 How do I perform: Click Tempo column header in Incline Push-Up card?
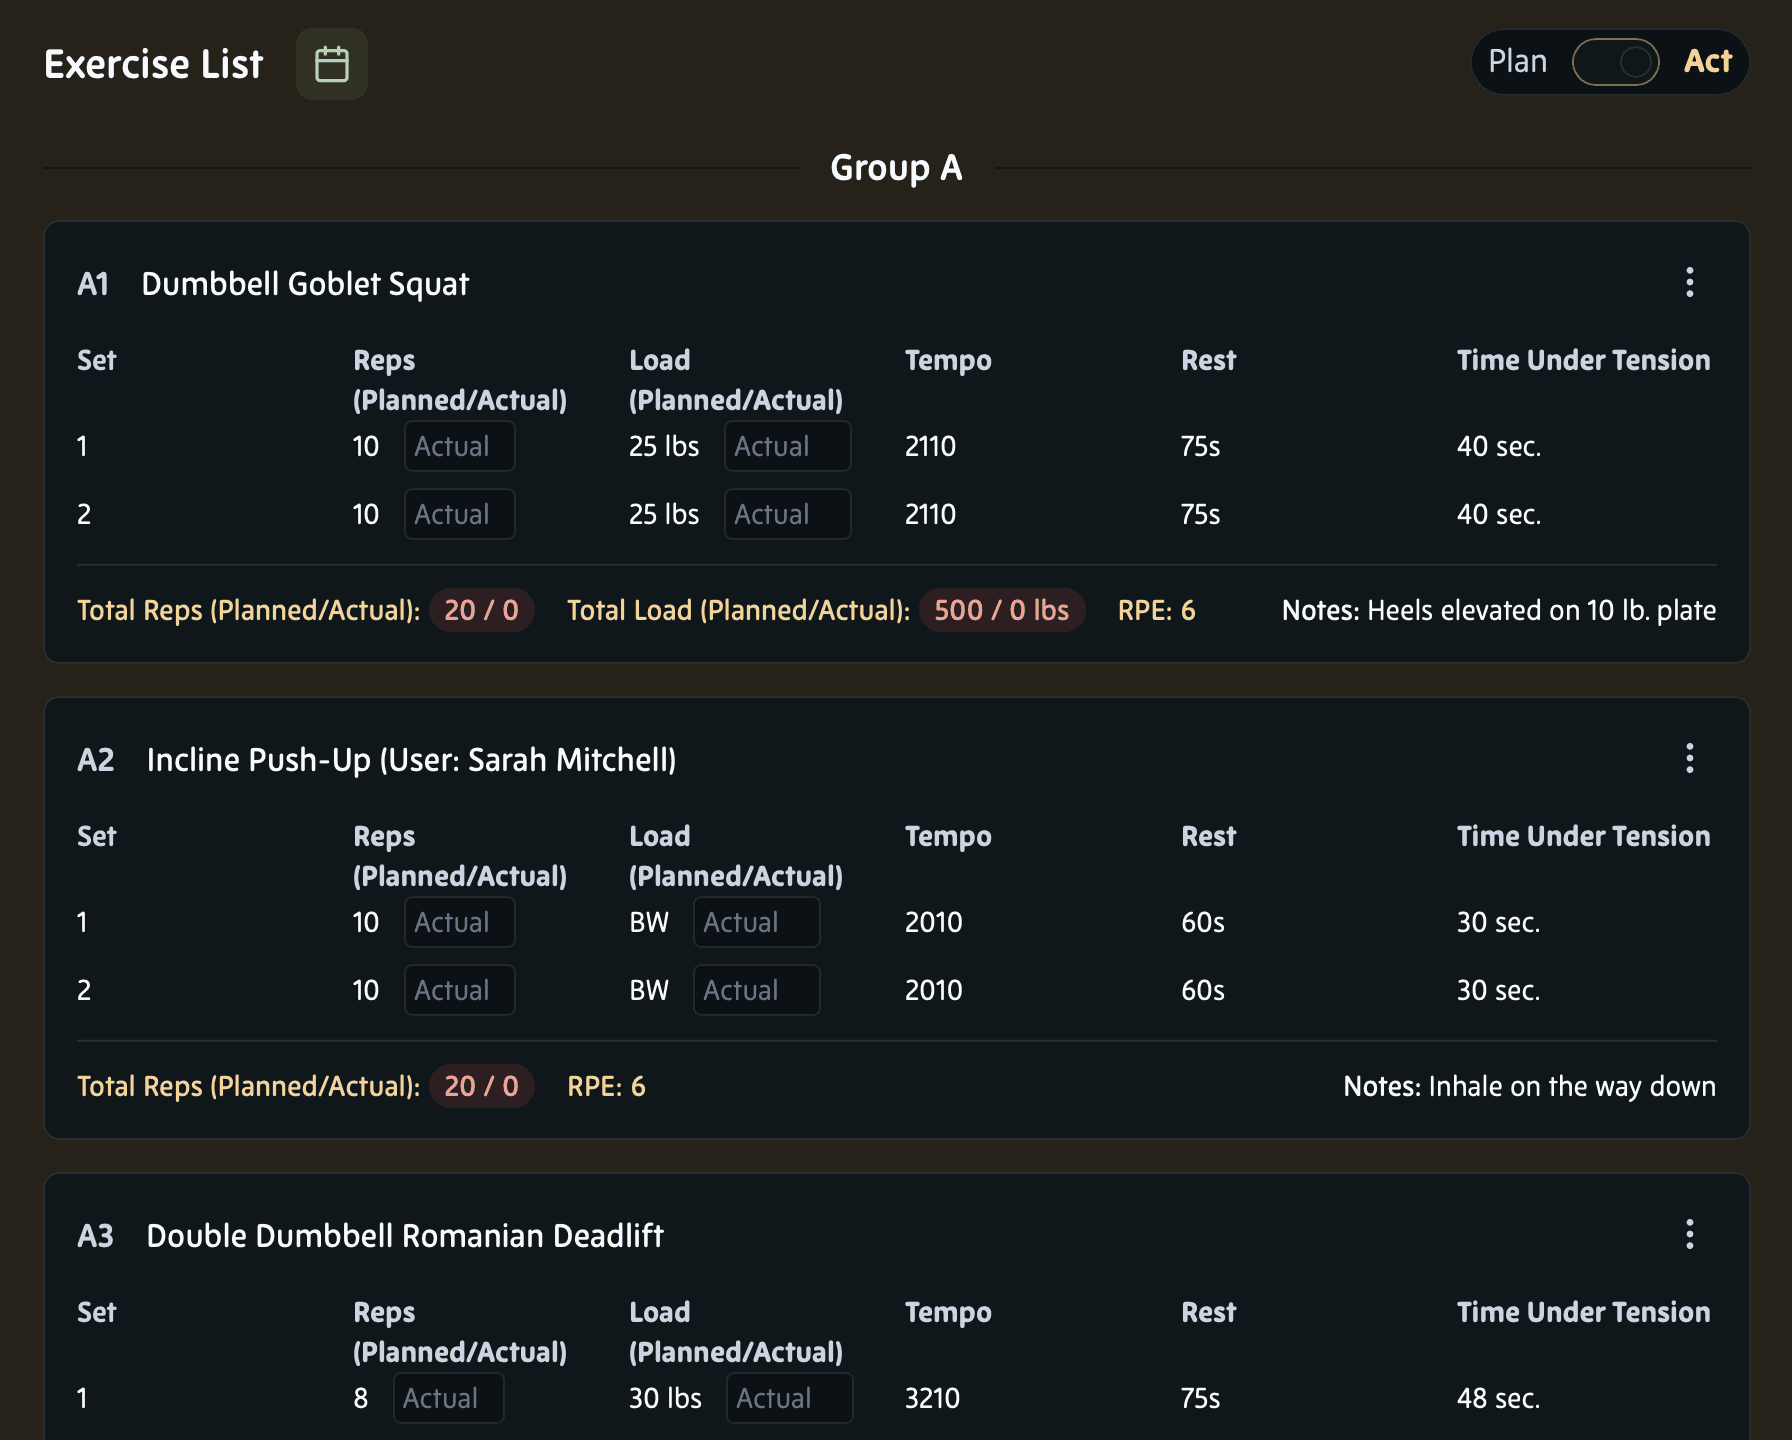[x=948, y=836]
